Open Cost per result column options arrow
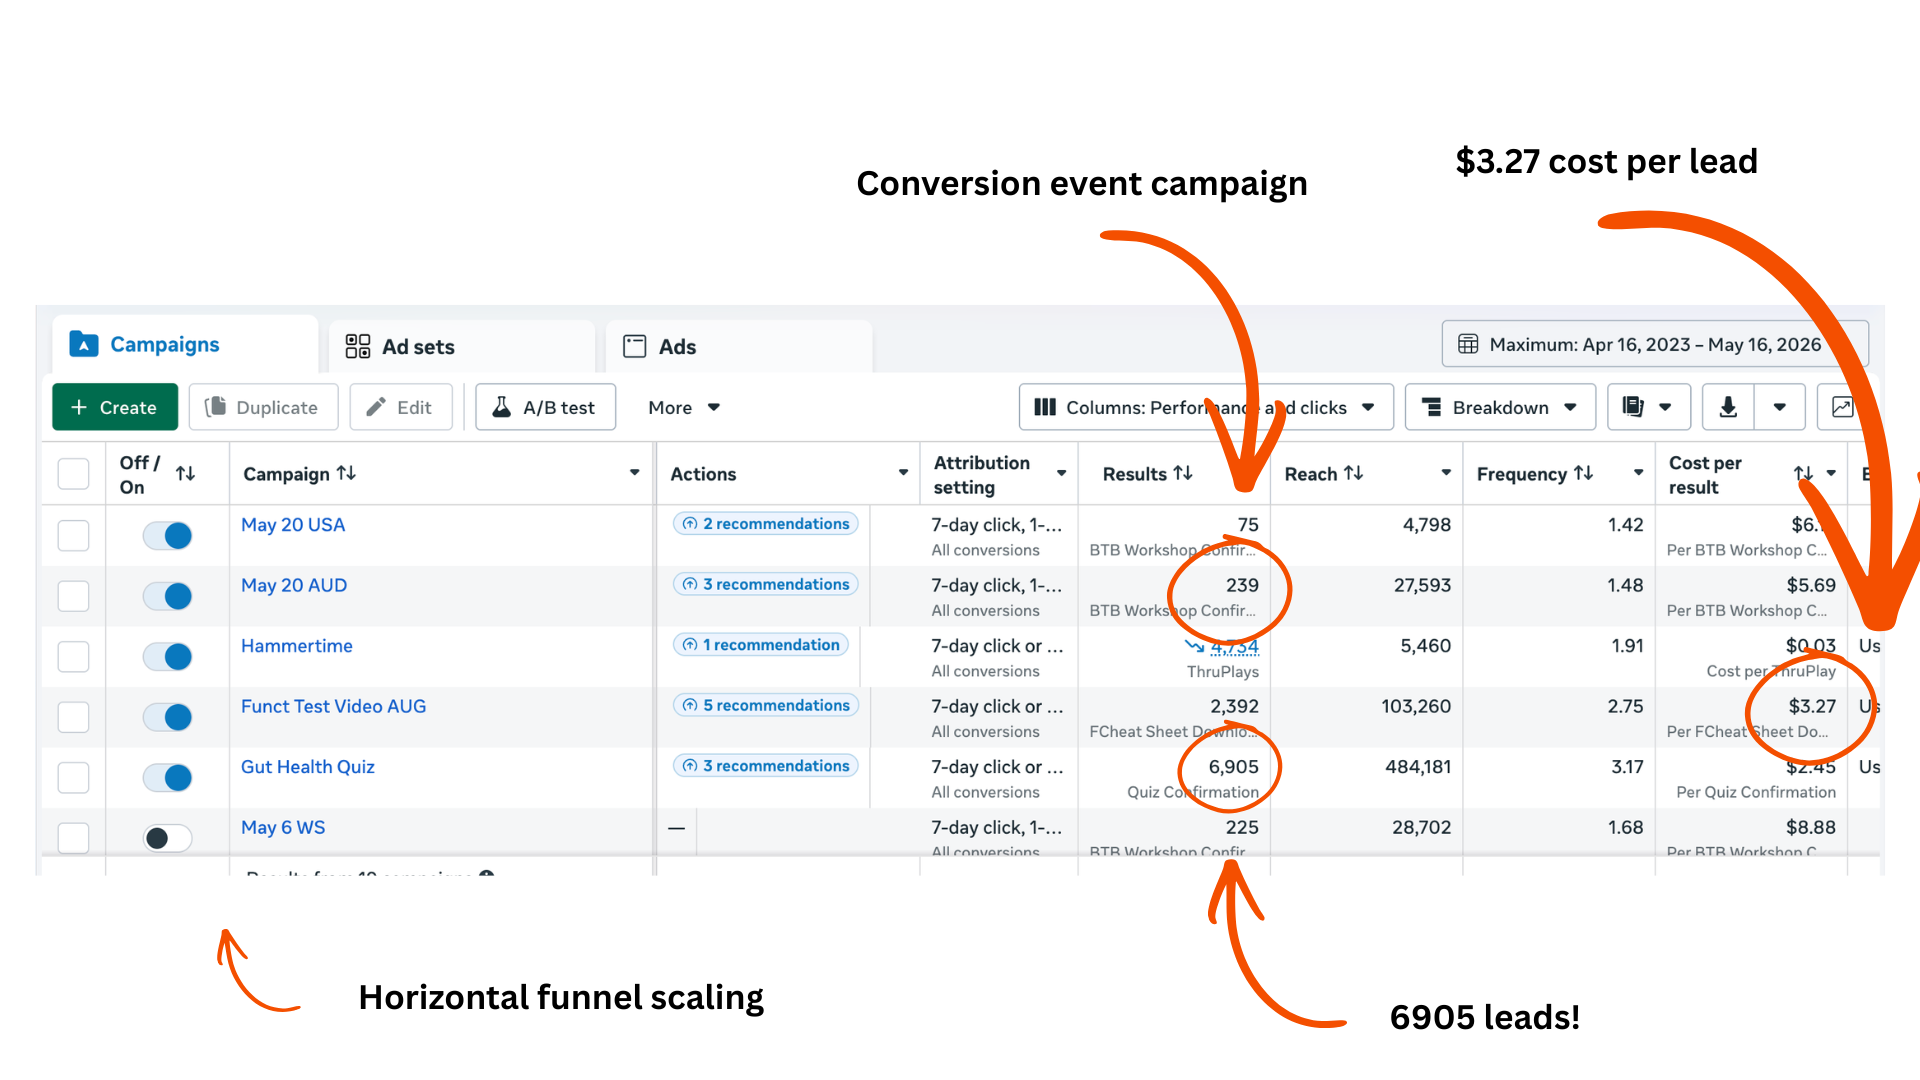Image resolution: width=1920 pixels, height=1080 pixels. pos(1831,473)
